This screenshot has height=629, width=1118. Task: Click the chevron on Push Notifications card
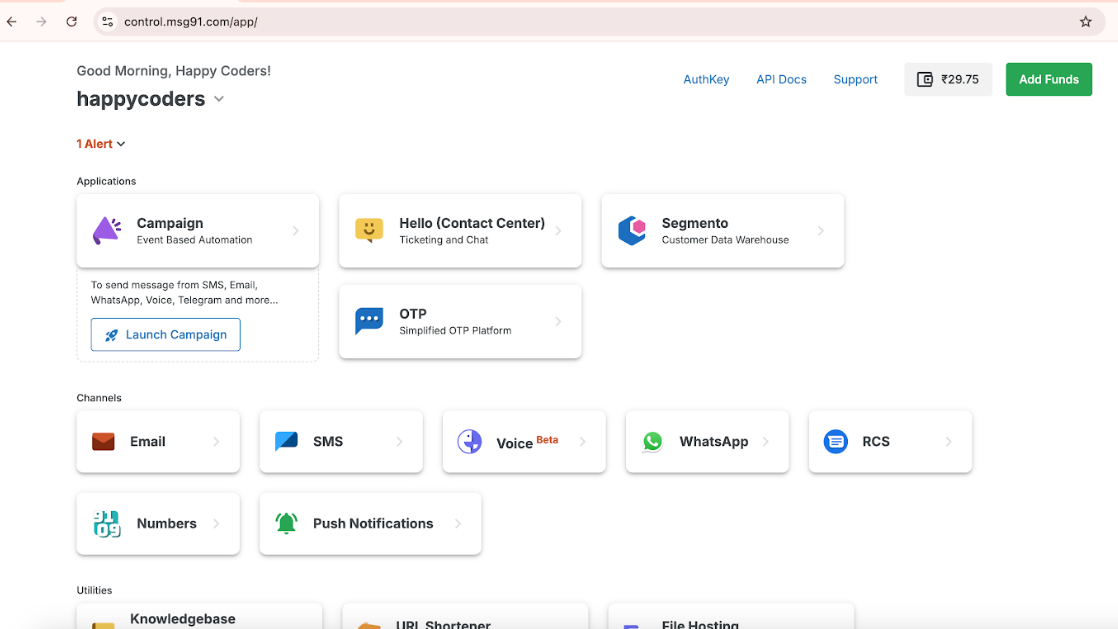pyautogui.click(x=458, y=523)
